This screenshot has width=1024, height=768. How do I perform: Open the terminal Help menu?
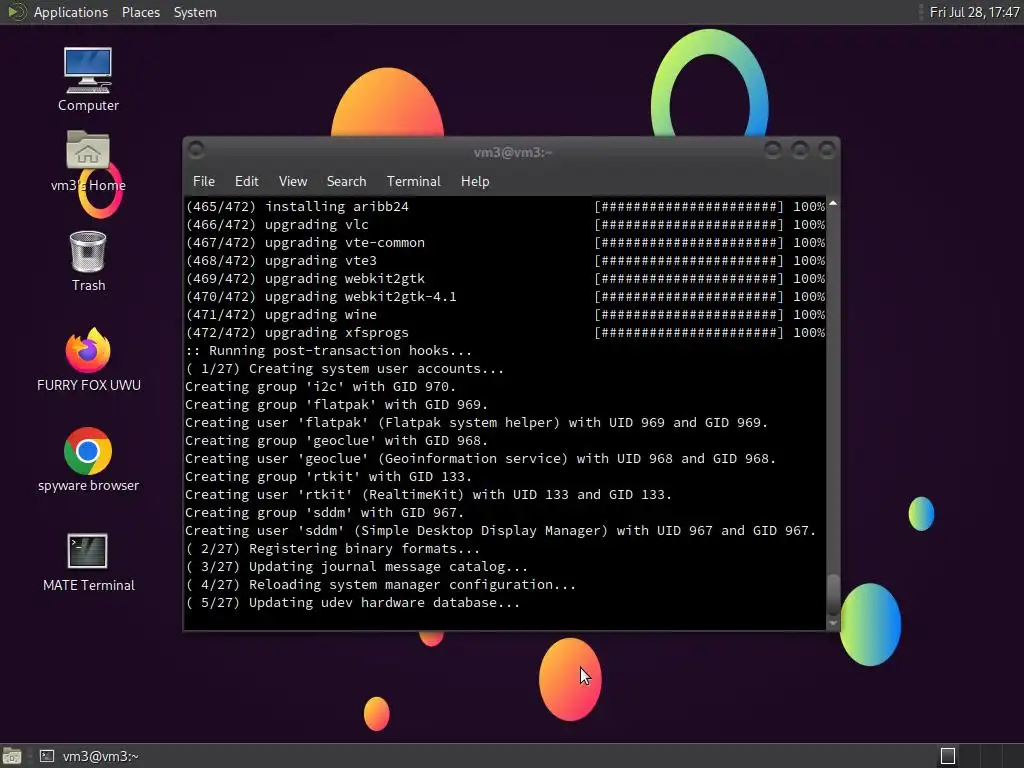click(475, 182)
